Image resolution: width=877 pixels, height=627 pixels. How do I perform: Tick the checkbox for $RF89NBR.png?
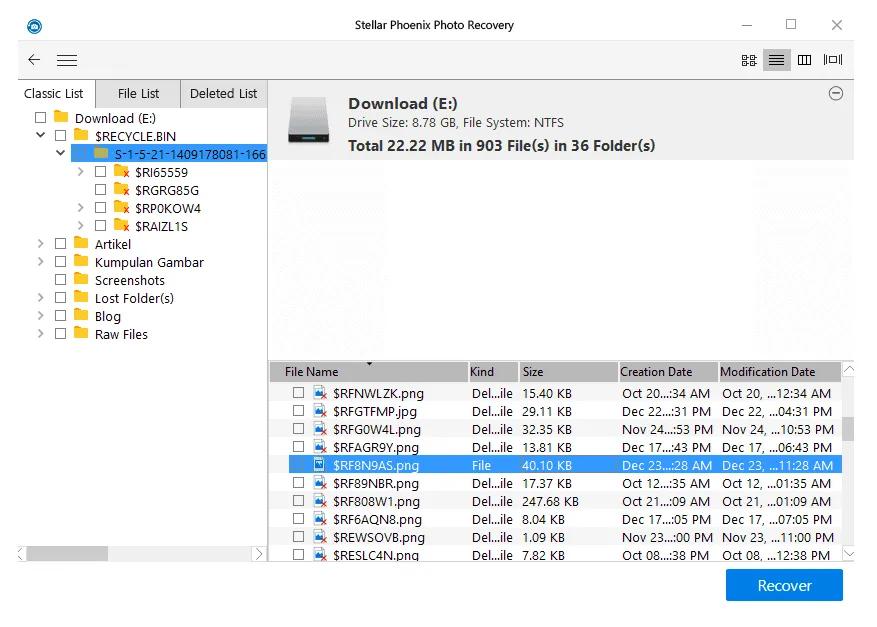[299, 482]
